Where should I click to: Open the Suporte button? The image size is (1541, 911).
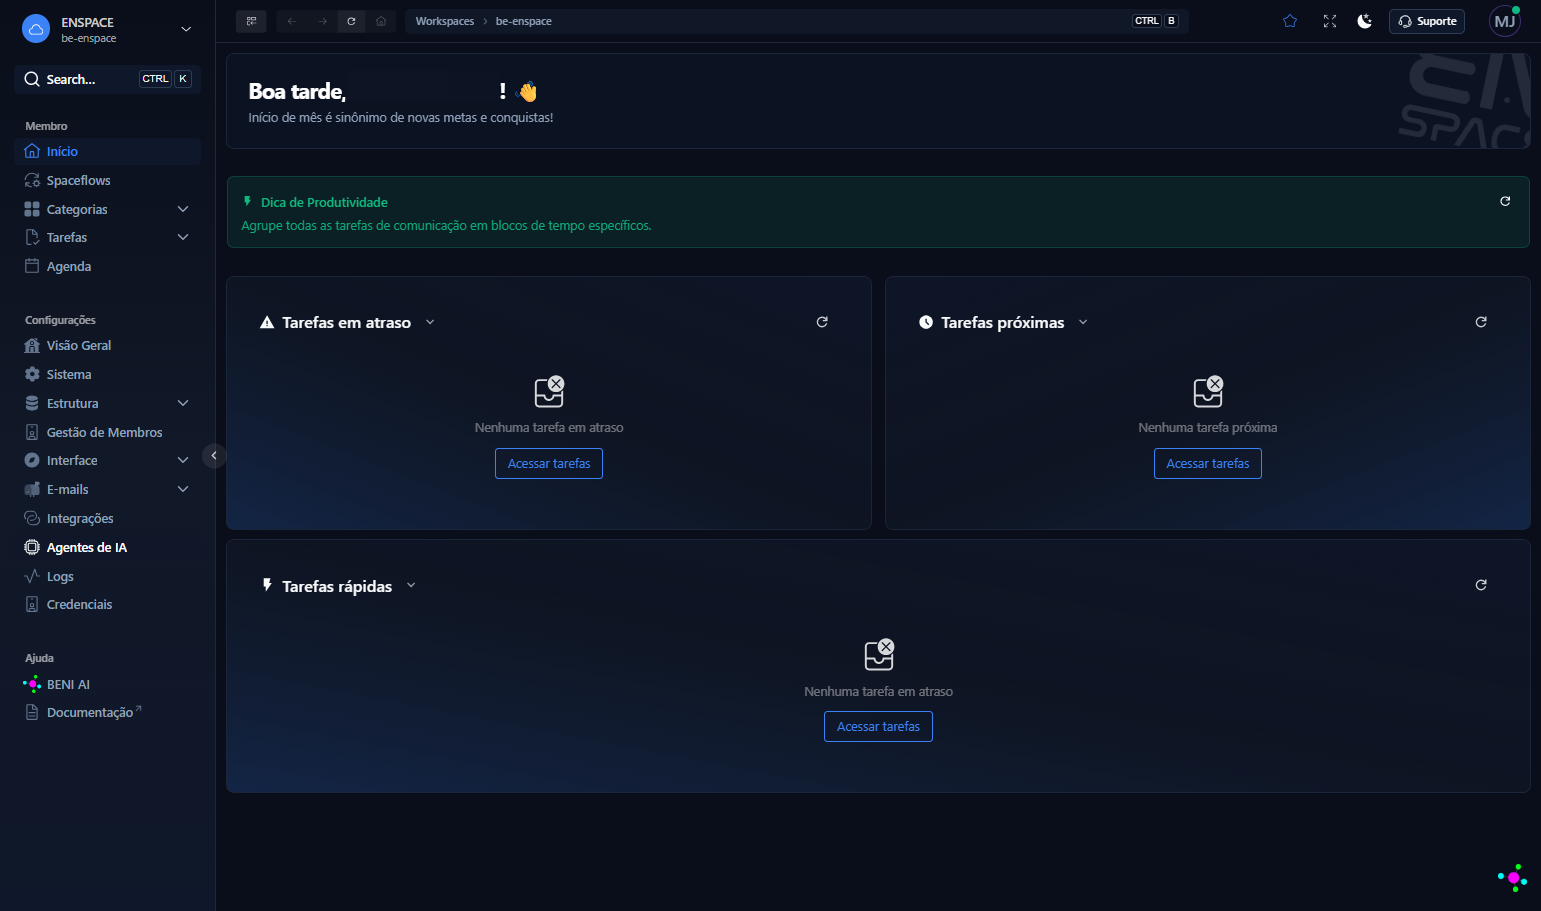click(x=1427, y=21)
